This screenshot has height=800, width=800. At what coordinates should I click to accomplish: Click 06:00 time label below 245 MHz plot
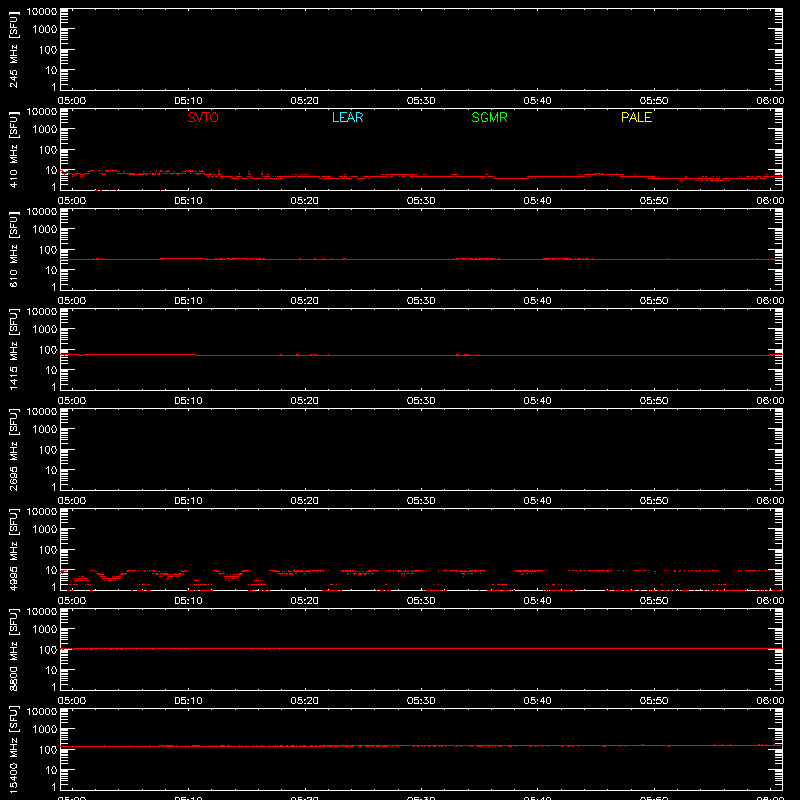[770, 101]
